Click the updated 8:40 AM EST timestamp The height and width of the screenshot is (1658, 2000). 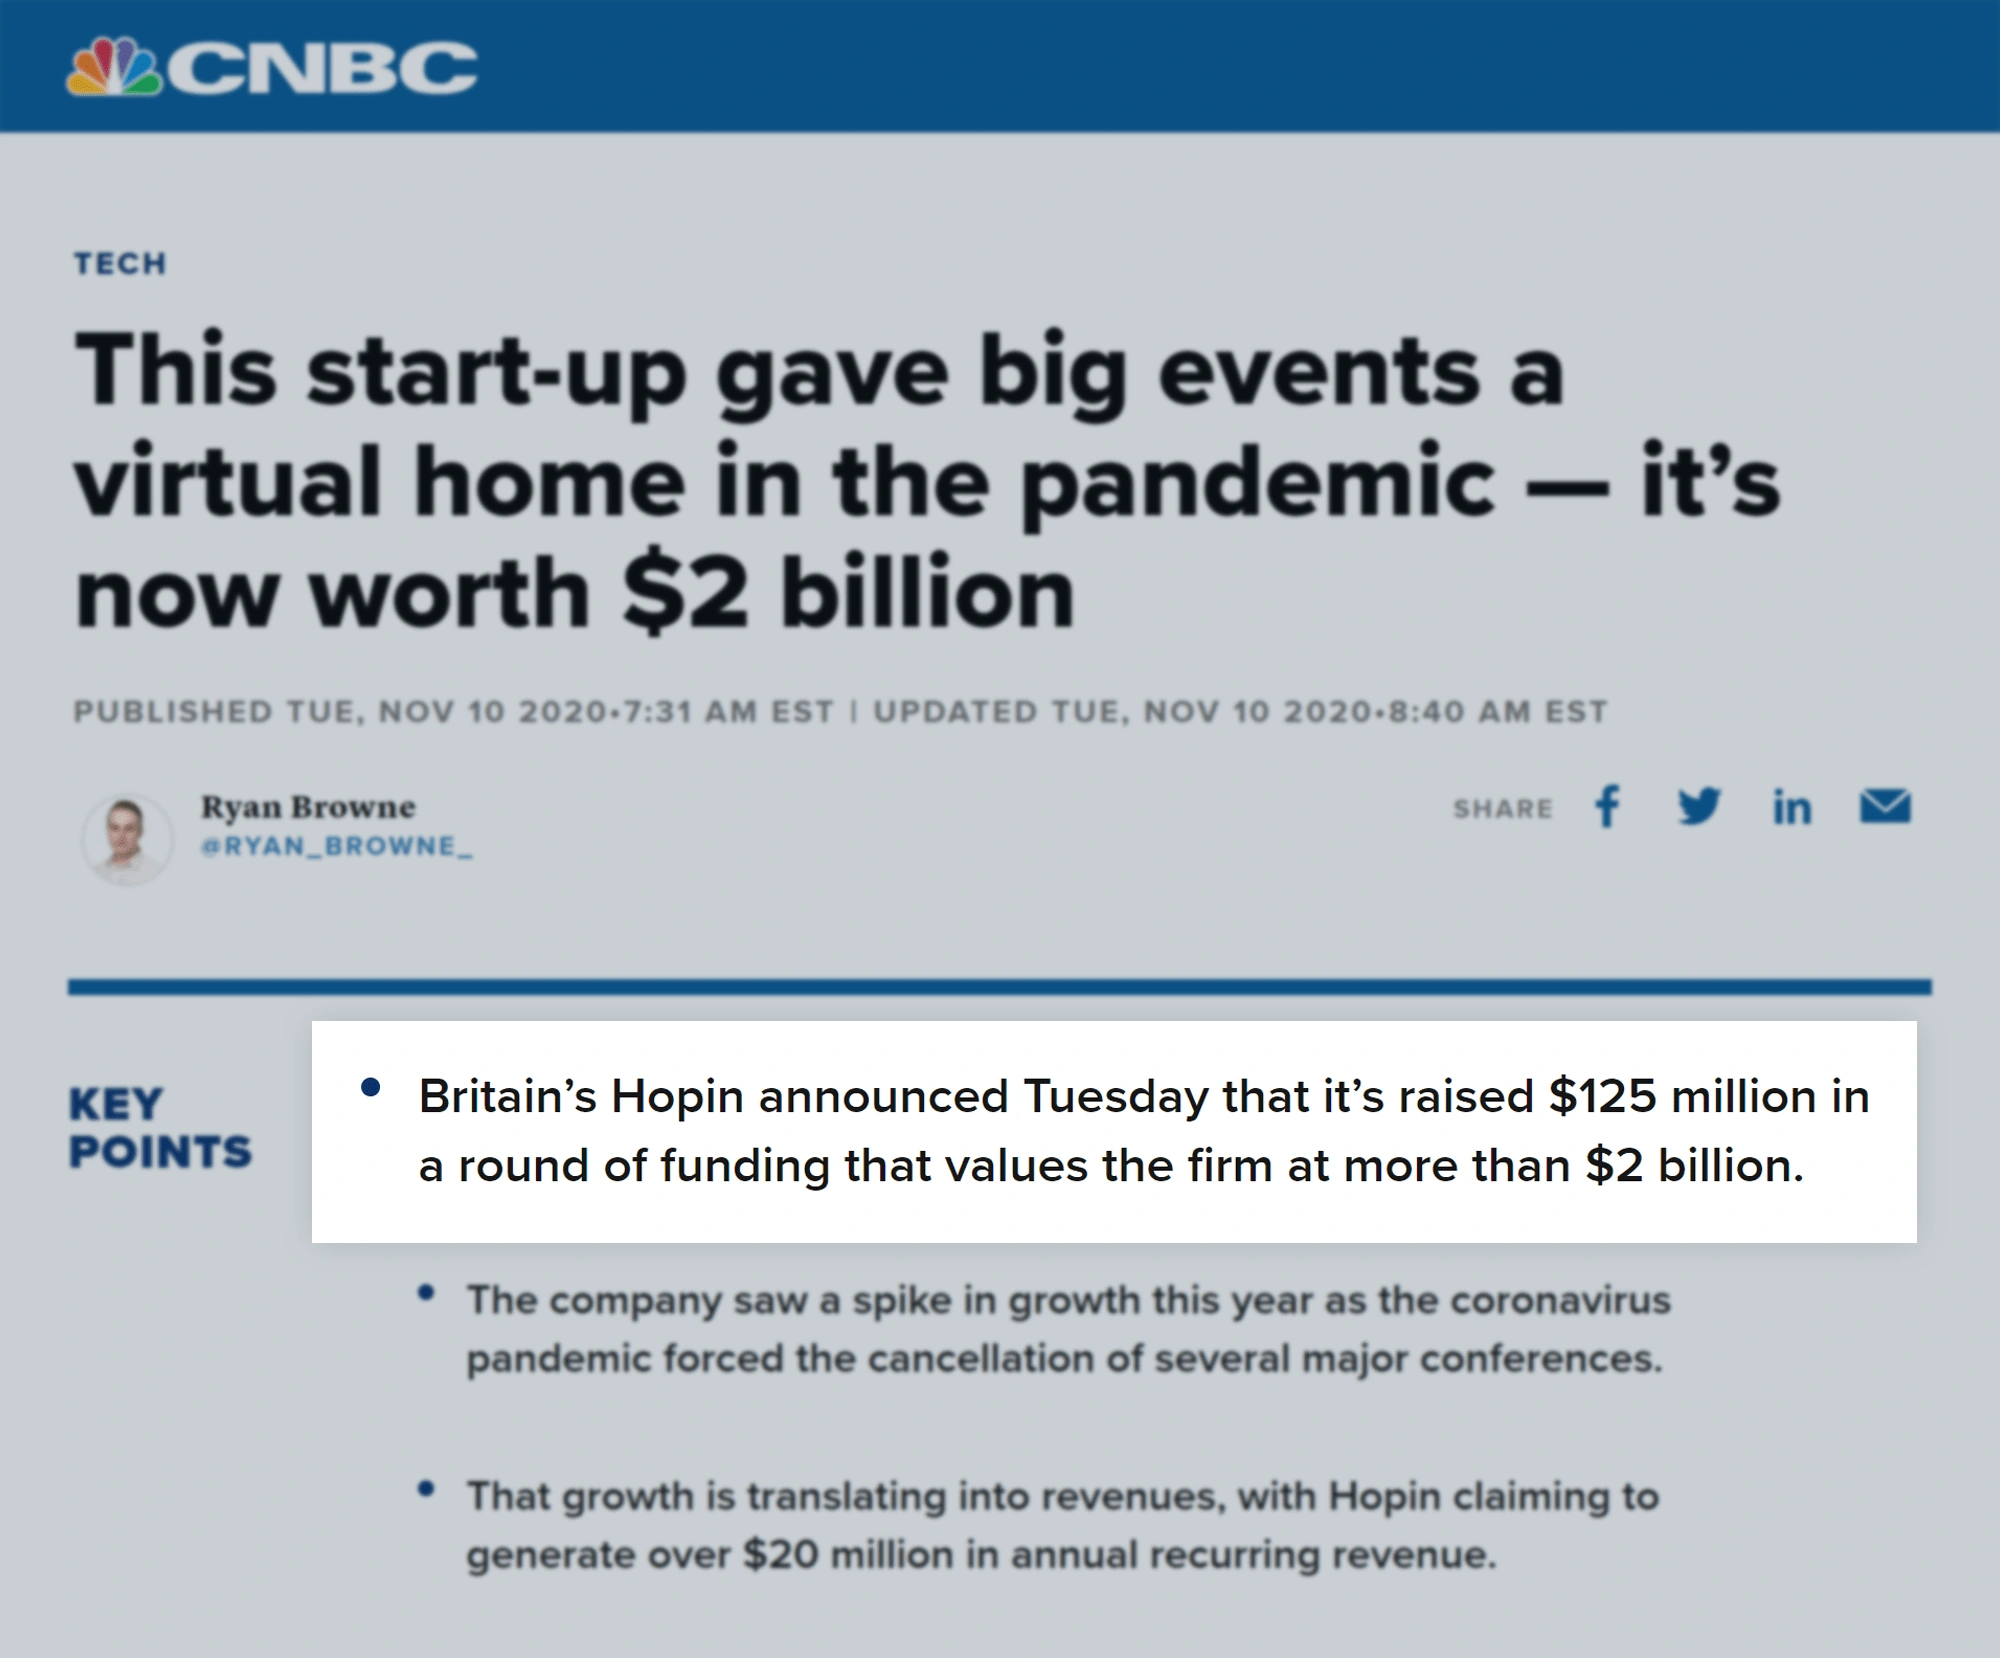pyautogui.click(x=1240, y=711)
